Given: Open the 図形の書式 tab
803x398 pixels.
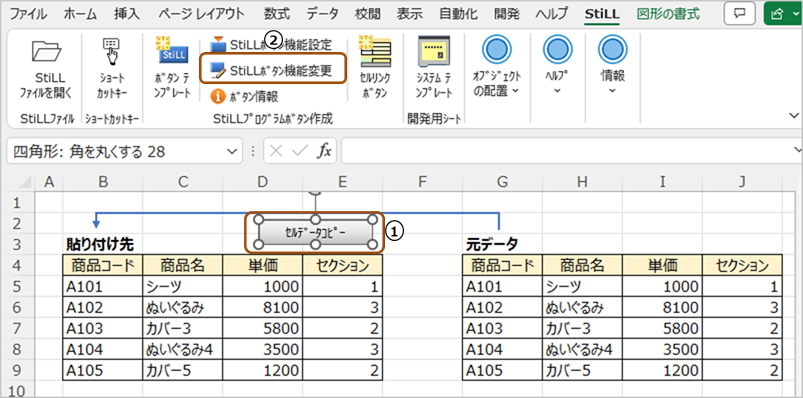Looking at the screenshot, I should pos(668,14).
